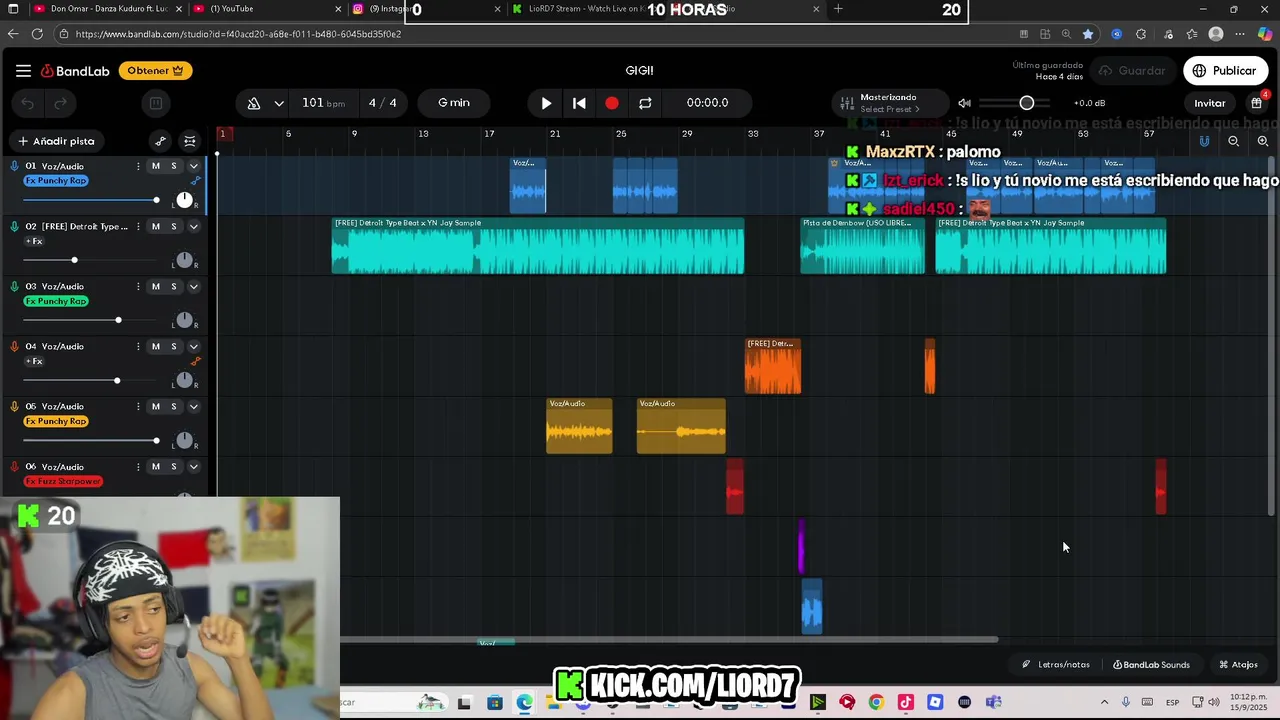
Task: Solo track 01 Voz/Audio
Action: tap(173, 166)
